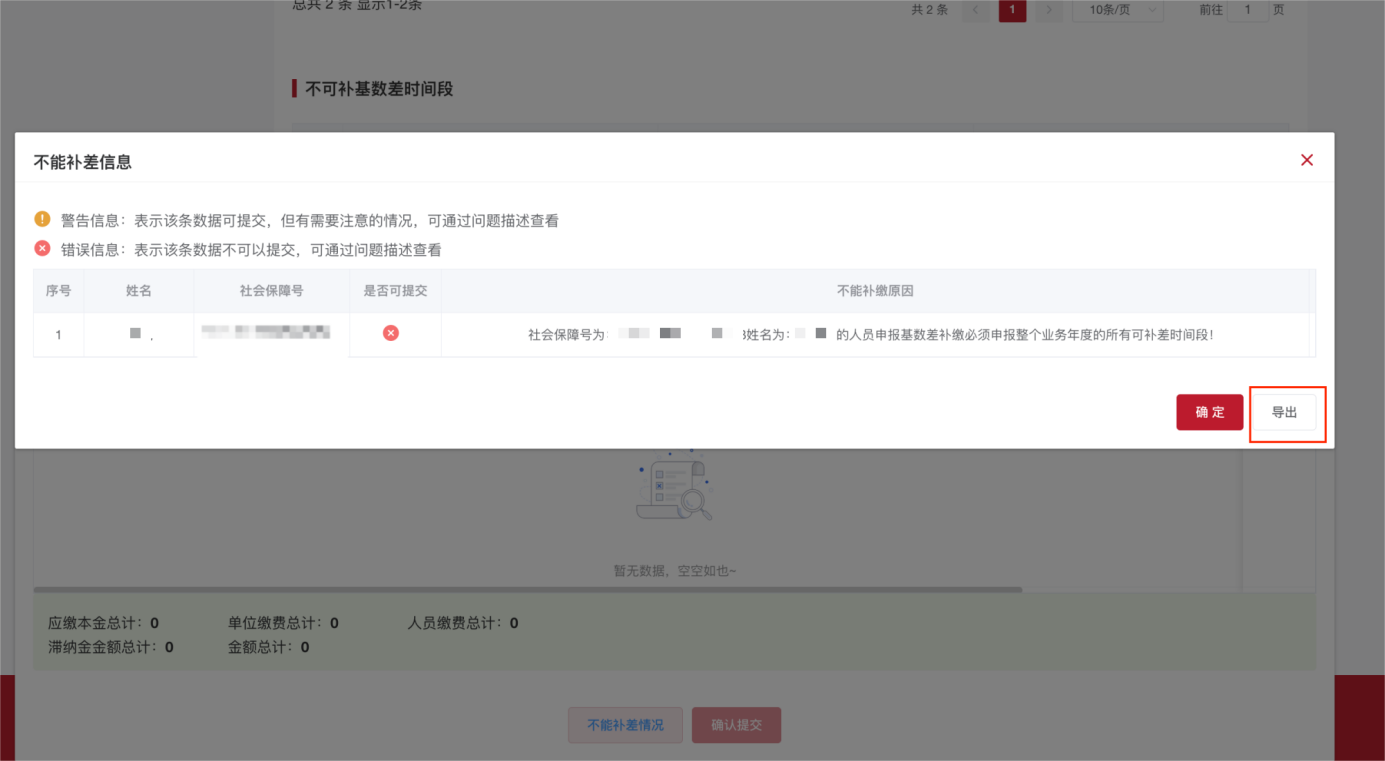Click the 是否可提交 column header
The image size is (1385, 761).
coord(395,290)
